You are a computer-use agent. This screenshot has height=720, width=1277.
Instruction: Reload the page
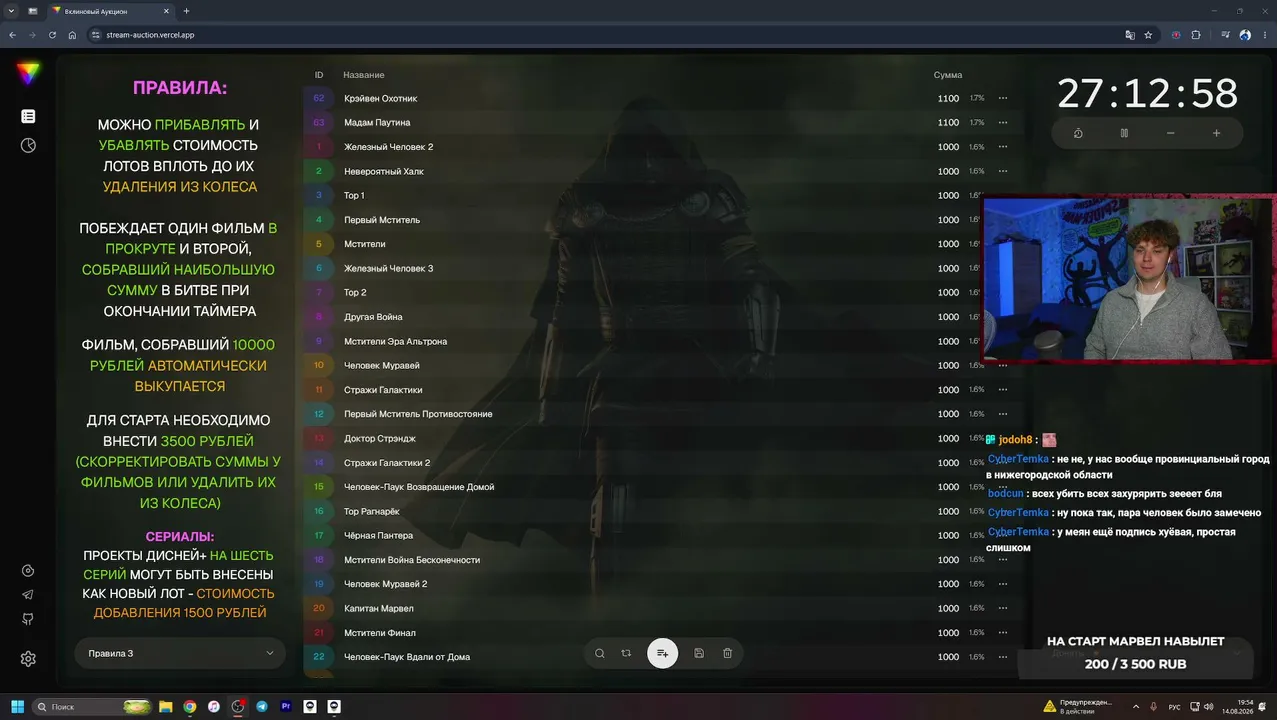point(51,35)
